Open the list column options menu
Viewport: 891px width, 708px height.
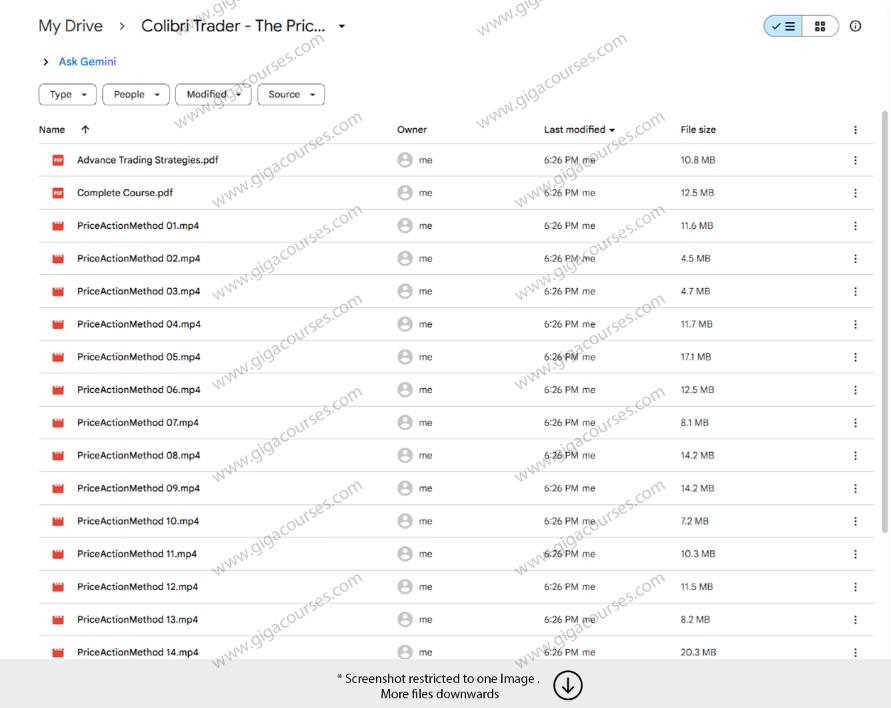[855, 129]
